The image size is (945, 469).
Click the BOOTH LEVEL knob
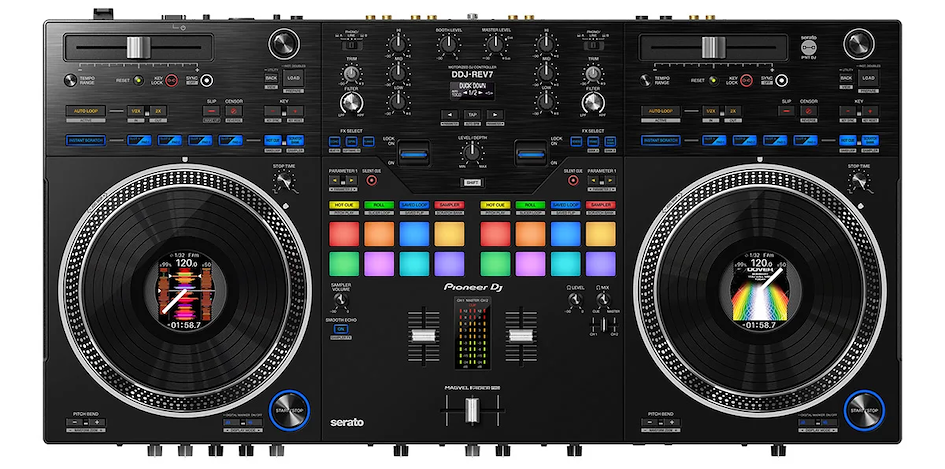click(x=448, y=44)
